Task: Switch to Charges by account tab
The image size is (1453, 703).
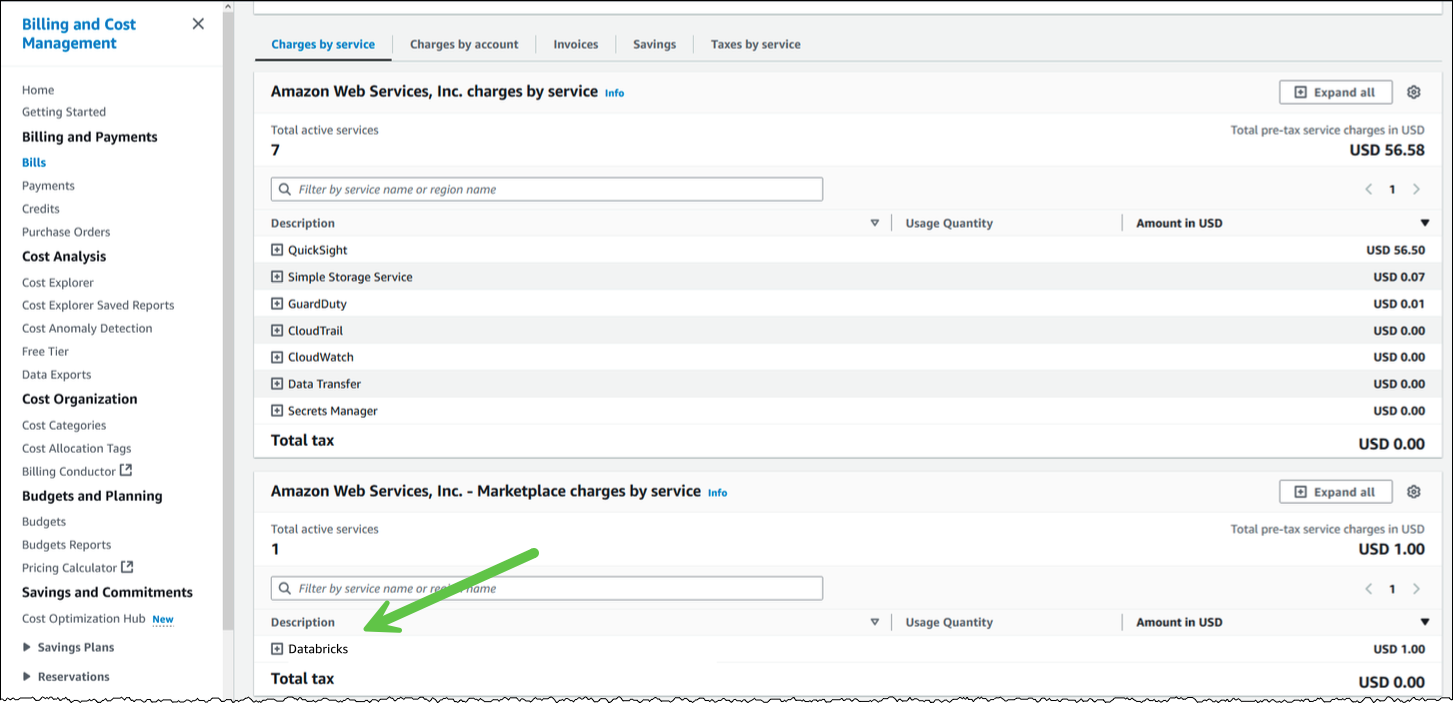Action: point(464,44)
